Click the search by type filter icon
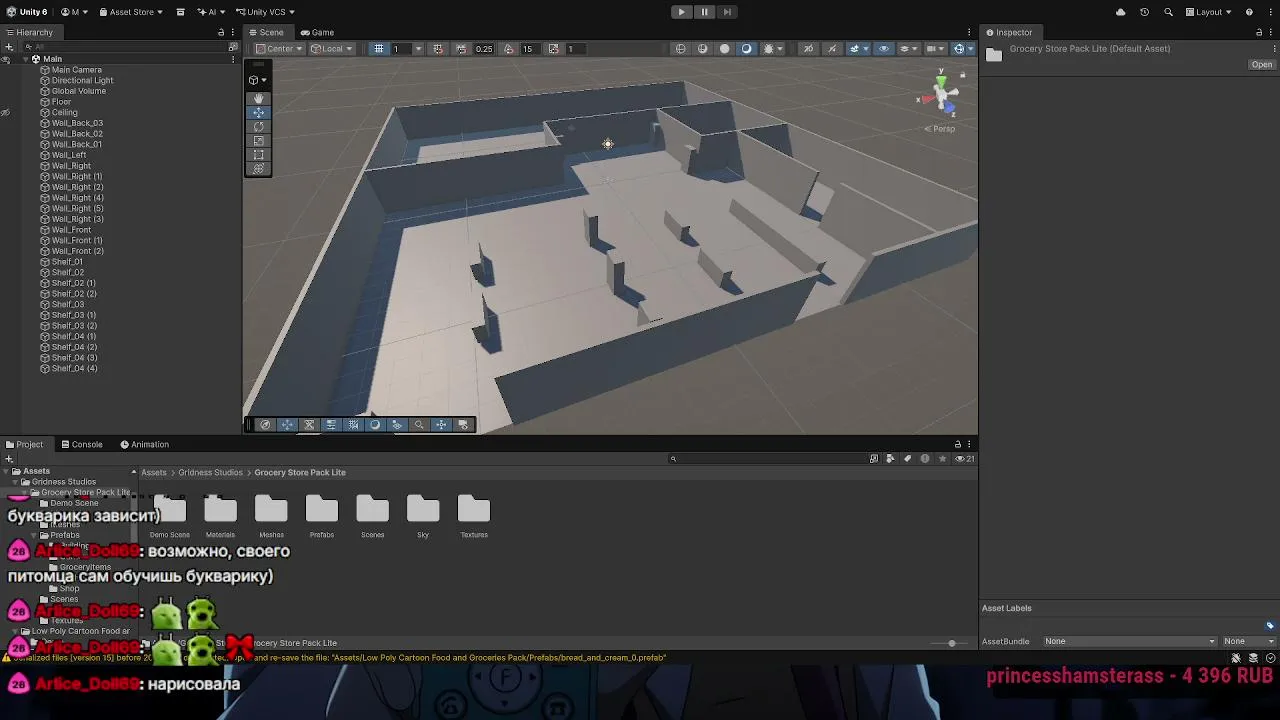The image size is (1280, 720). [890, 458]
